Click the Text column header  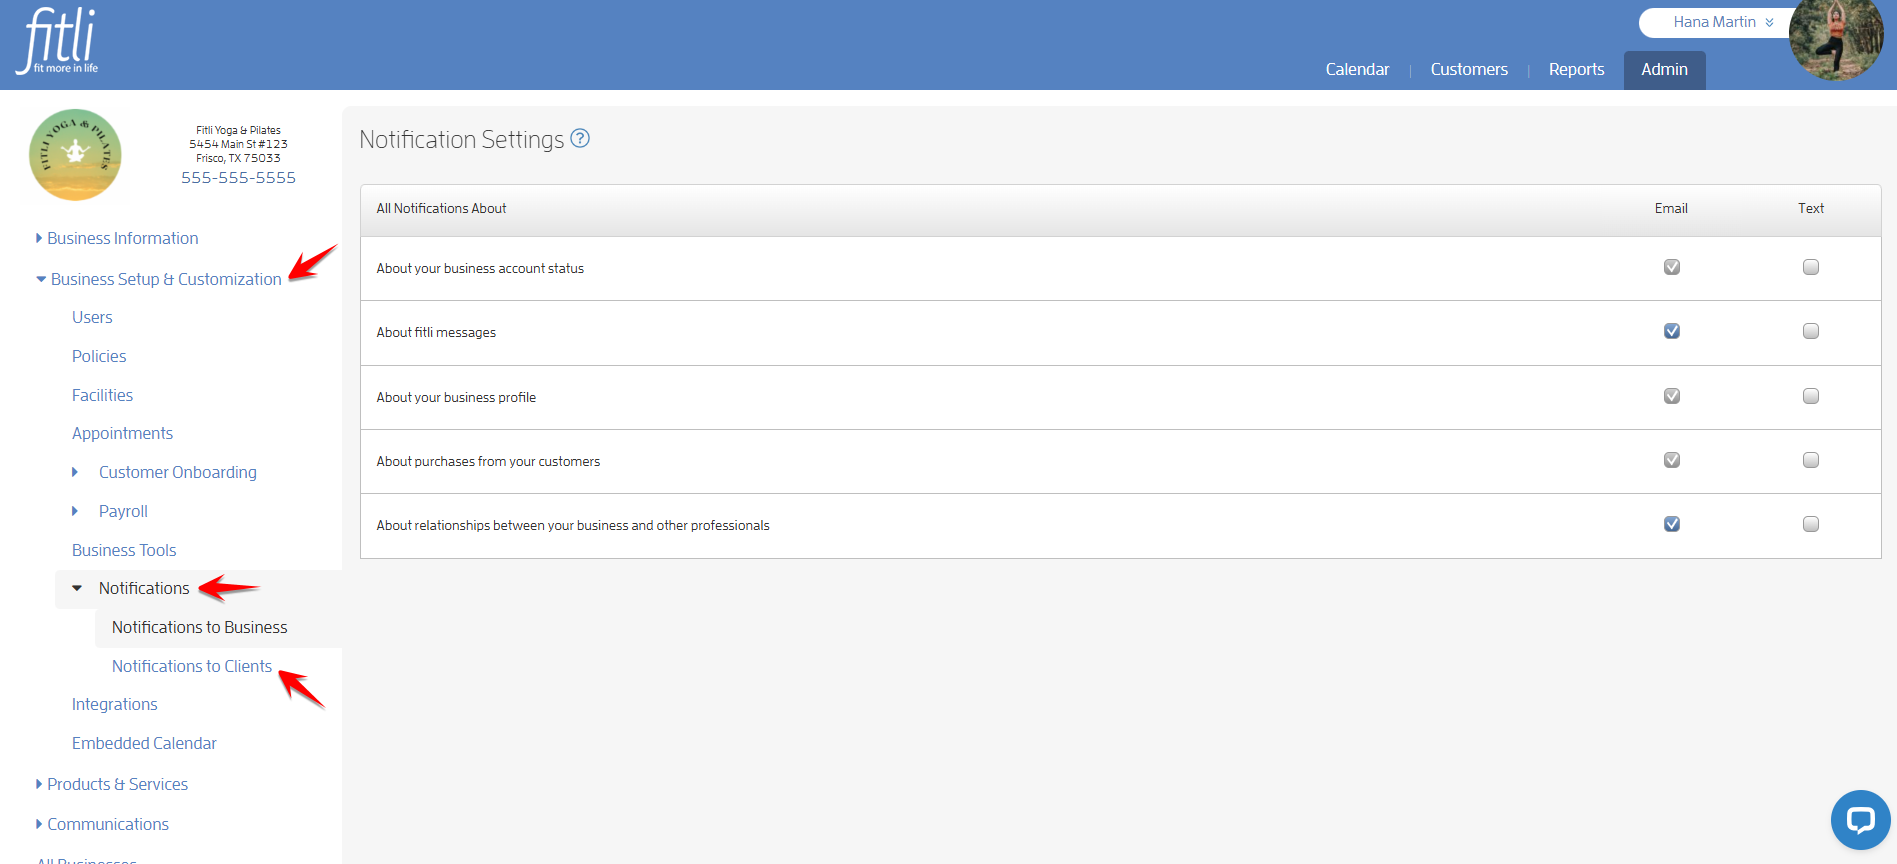tap(1811, 208)
